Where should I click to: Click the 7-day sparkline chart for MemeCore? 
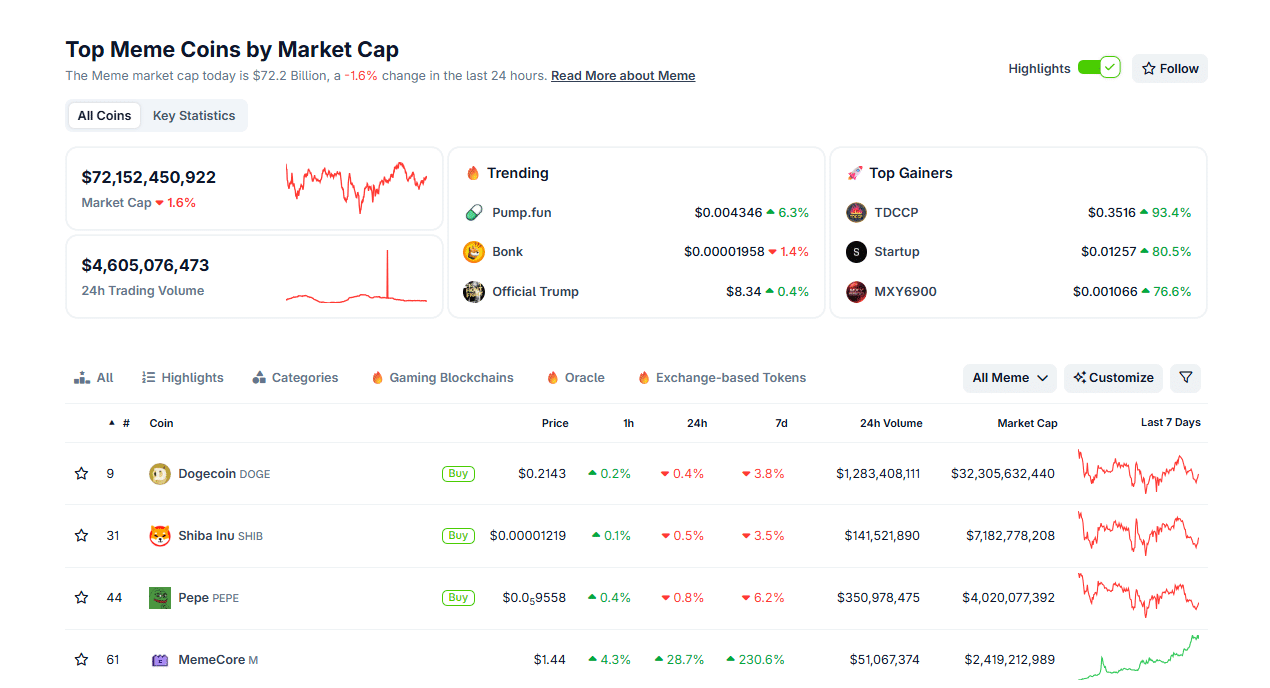tap(1139, 659)
